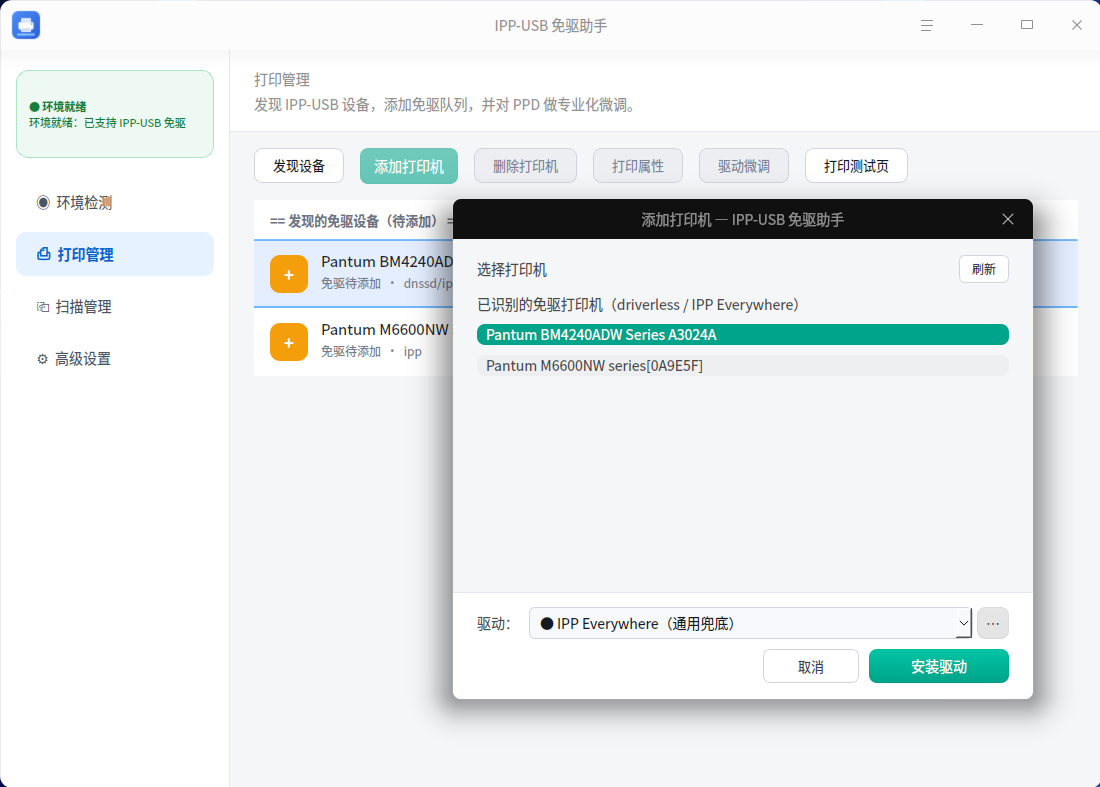Click the 添加打印机 toolbar button
The width and height of the screenshot is (1100, 787).
409,166
